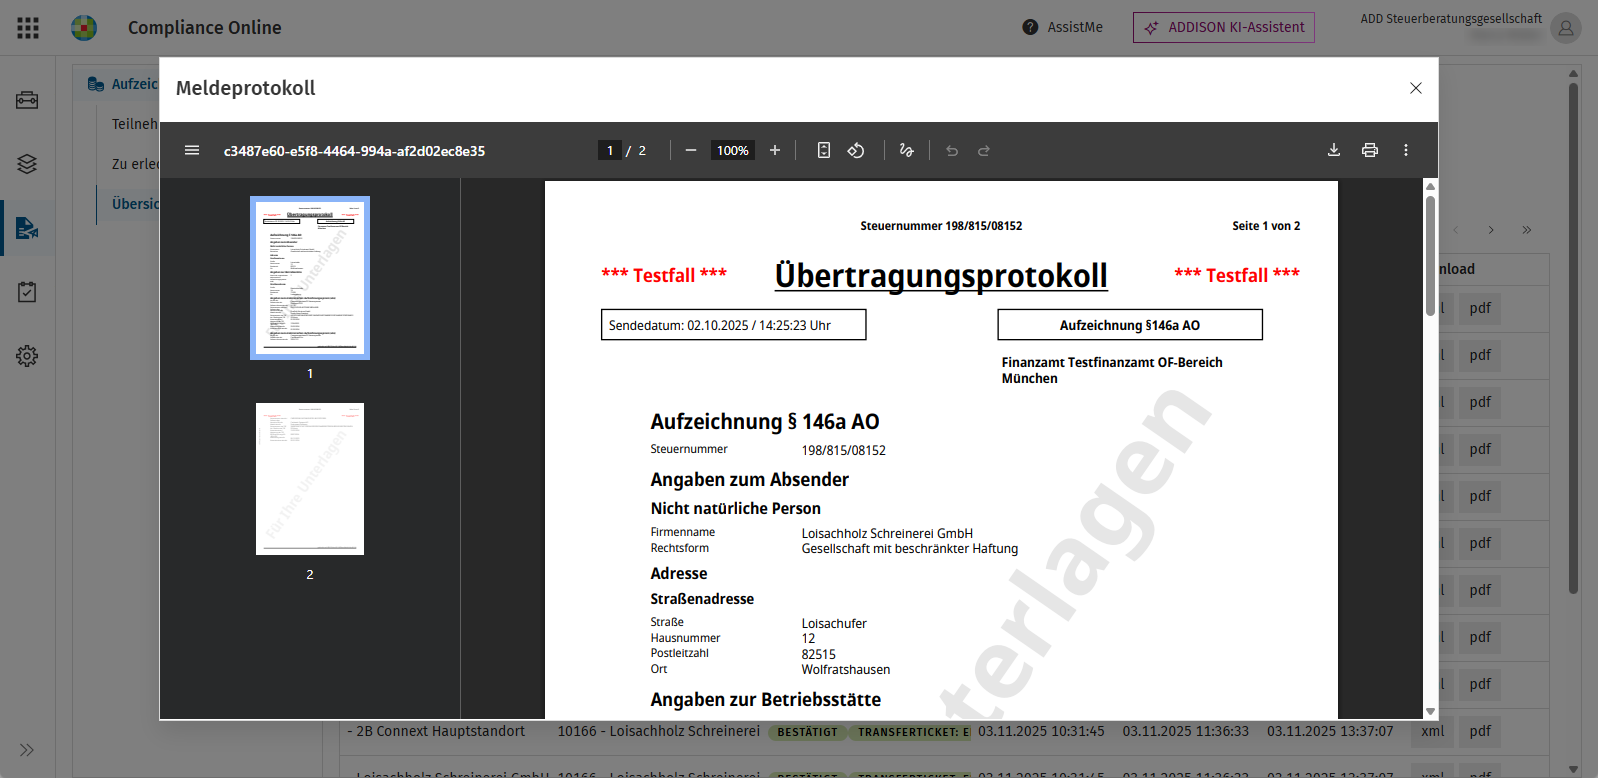The height and width of the screenshot is (778, 1598).
Task: Open settings gear in left sidebar
Action: pos(27,356)
